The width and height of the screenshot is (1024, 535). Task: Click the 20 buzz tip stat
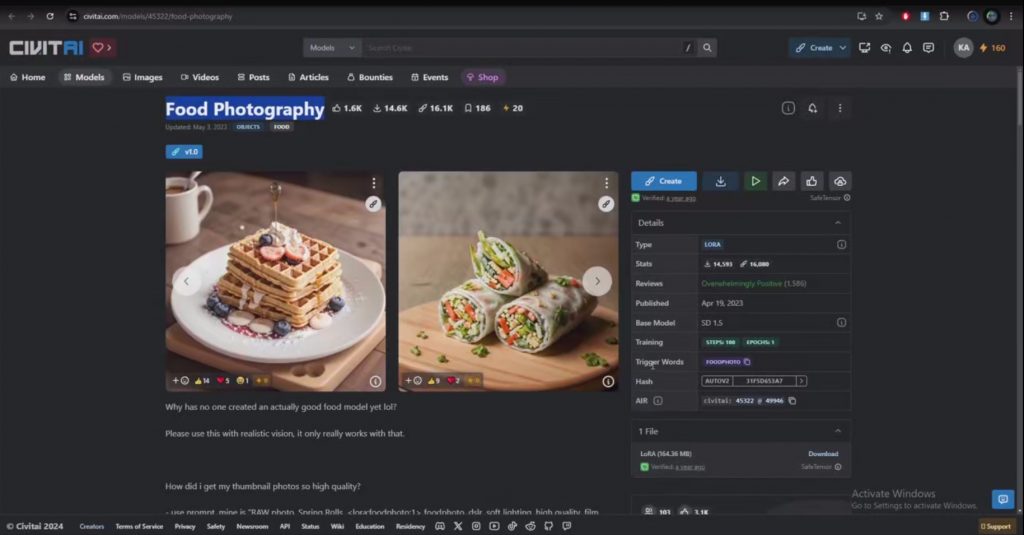513,108
